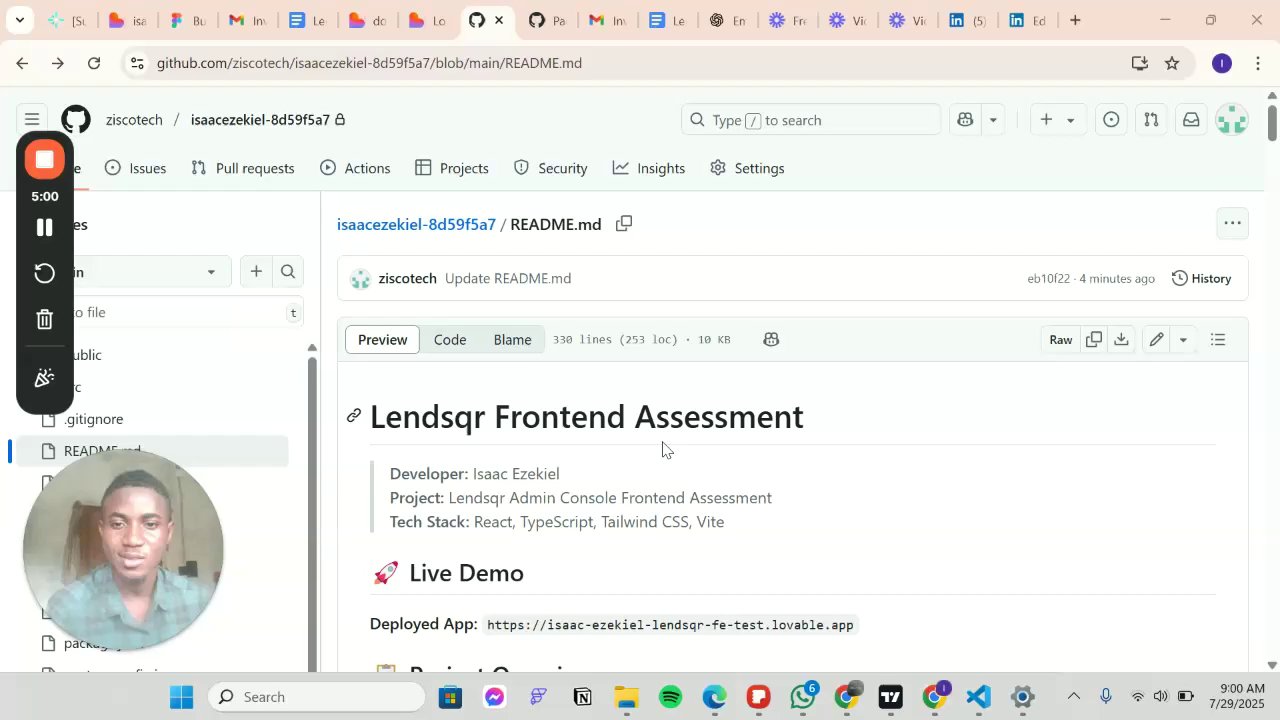Viewport: 1280px width, 720px height.
Task: Expand edit file options dropdown arrow
Action: [1183, 340]
